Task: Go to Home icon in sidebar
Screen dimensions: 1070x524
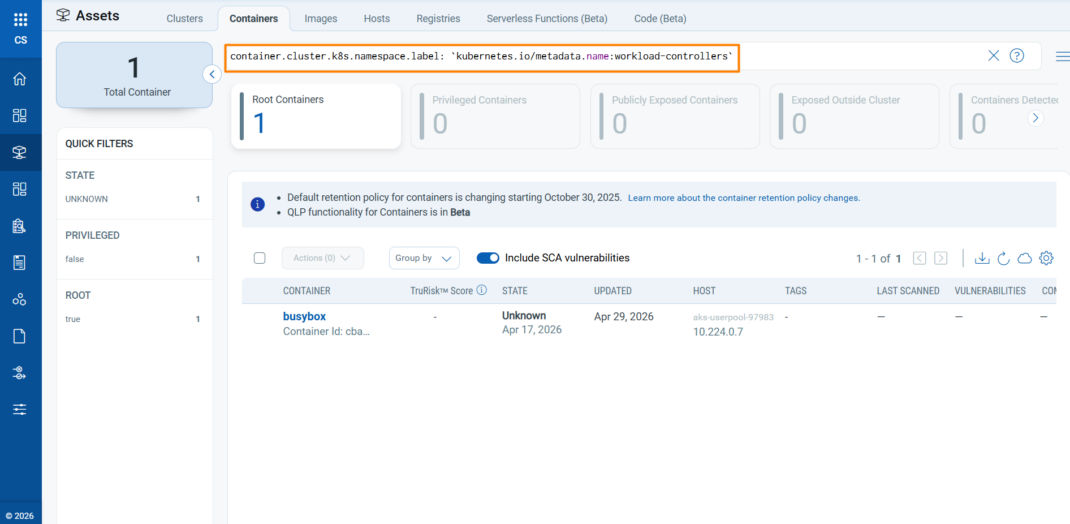Action: (x=20, y=78)
